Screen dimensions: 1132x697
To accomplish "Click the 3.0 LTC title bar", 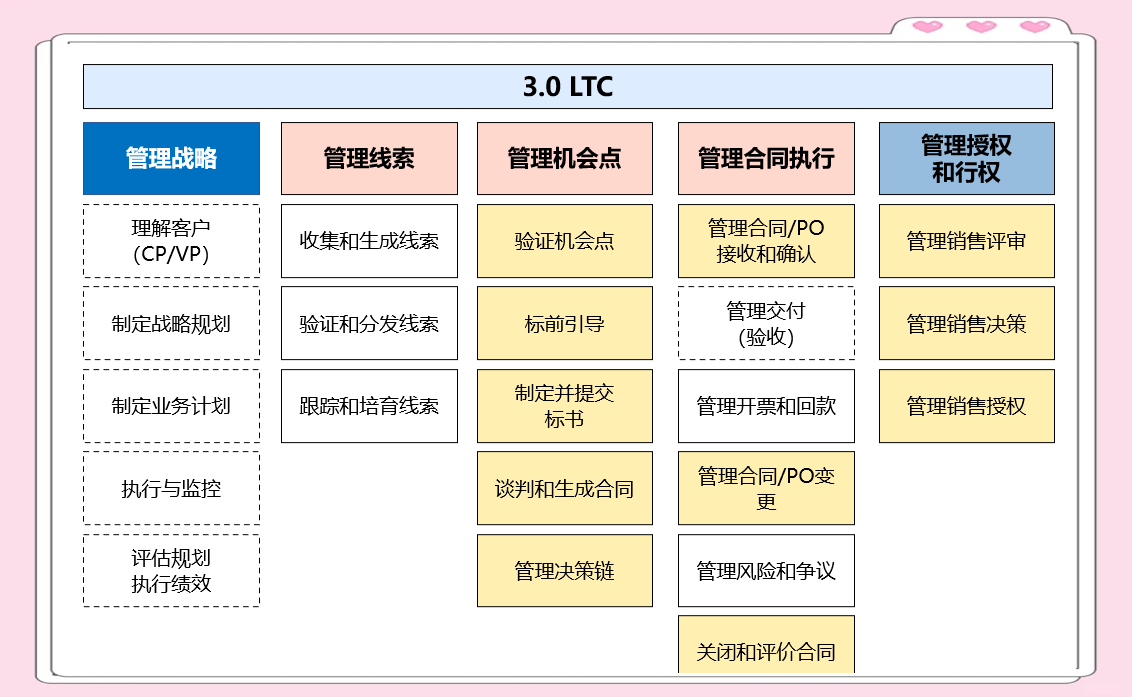I will (566, 87).
